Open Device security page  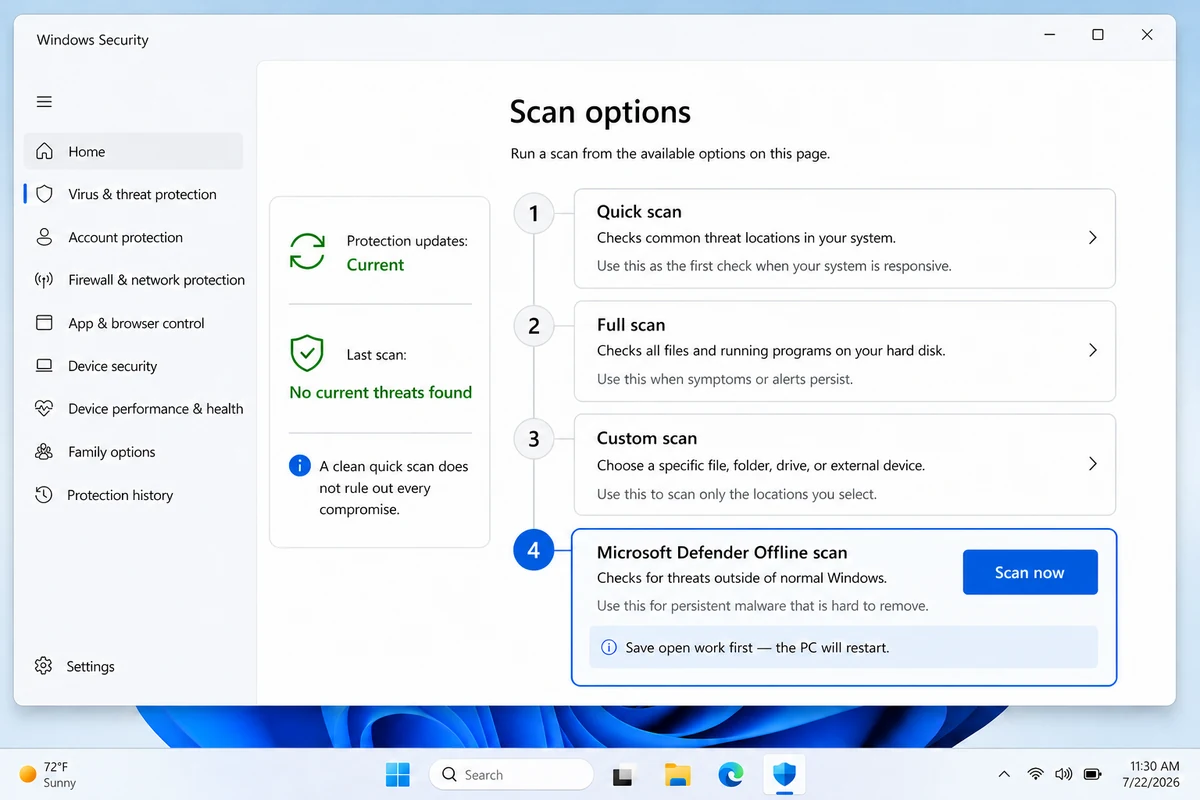coord(133,366)
